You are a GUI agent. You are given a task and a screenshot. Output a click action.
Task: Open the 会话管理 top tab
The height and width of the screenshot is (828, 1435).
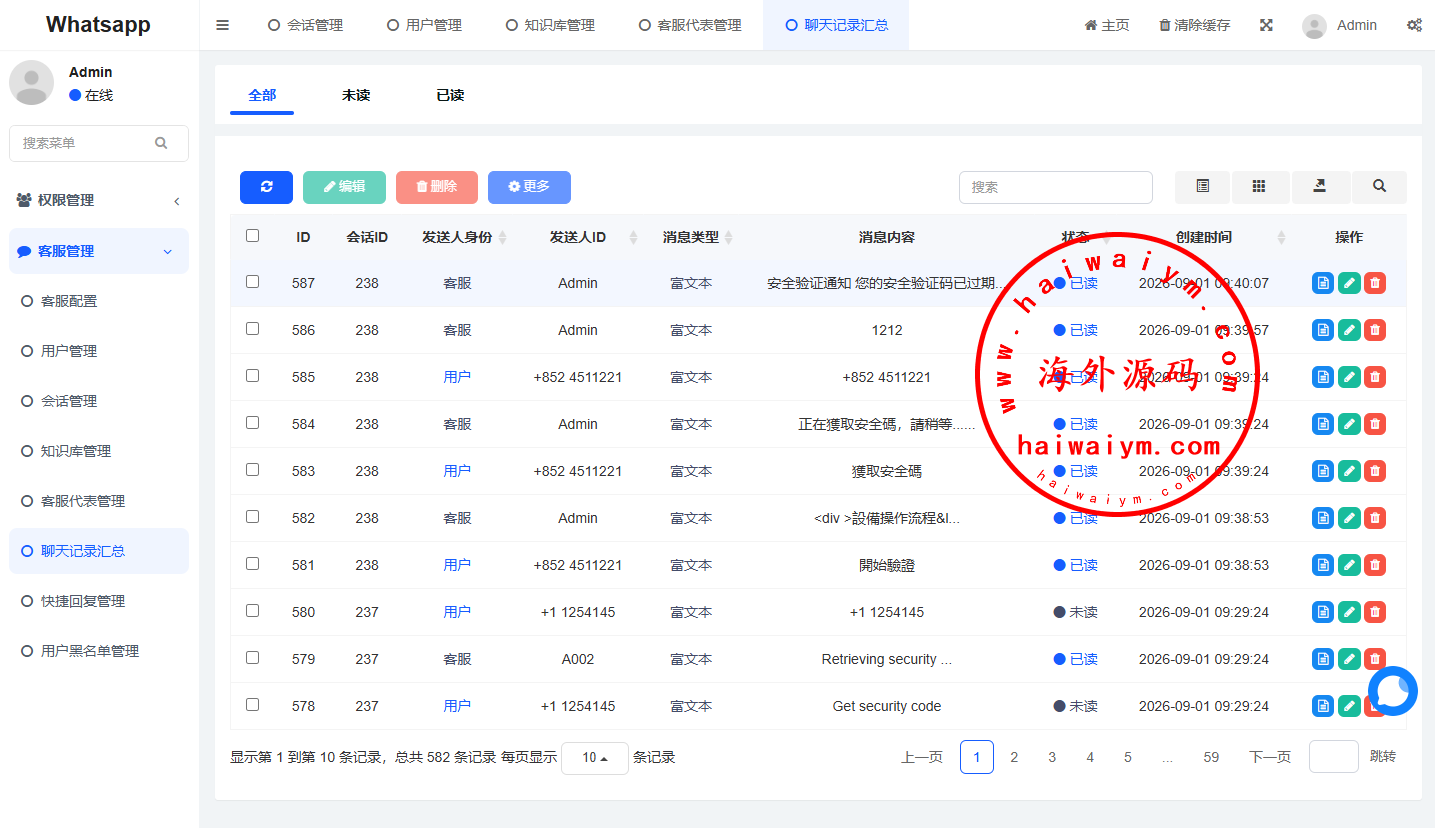pyautogui.click(x=305, y=25)
